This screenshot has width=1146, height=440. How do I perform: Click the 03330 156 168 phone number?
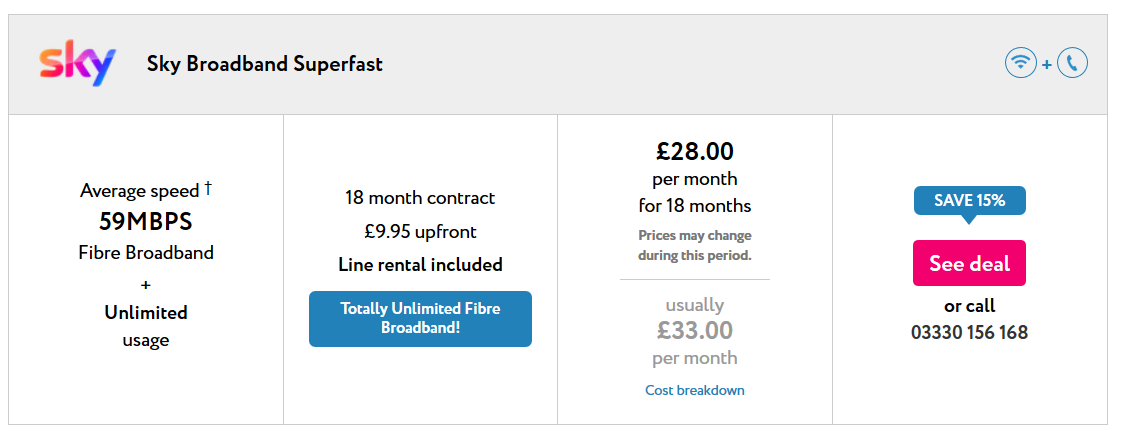click(969, 333)
